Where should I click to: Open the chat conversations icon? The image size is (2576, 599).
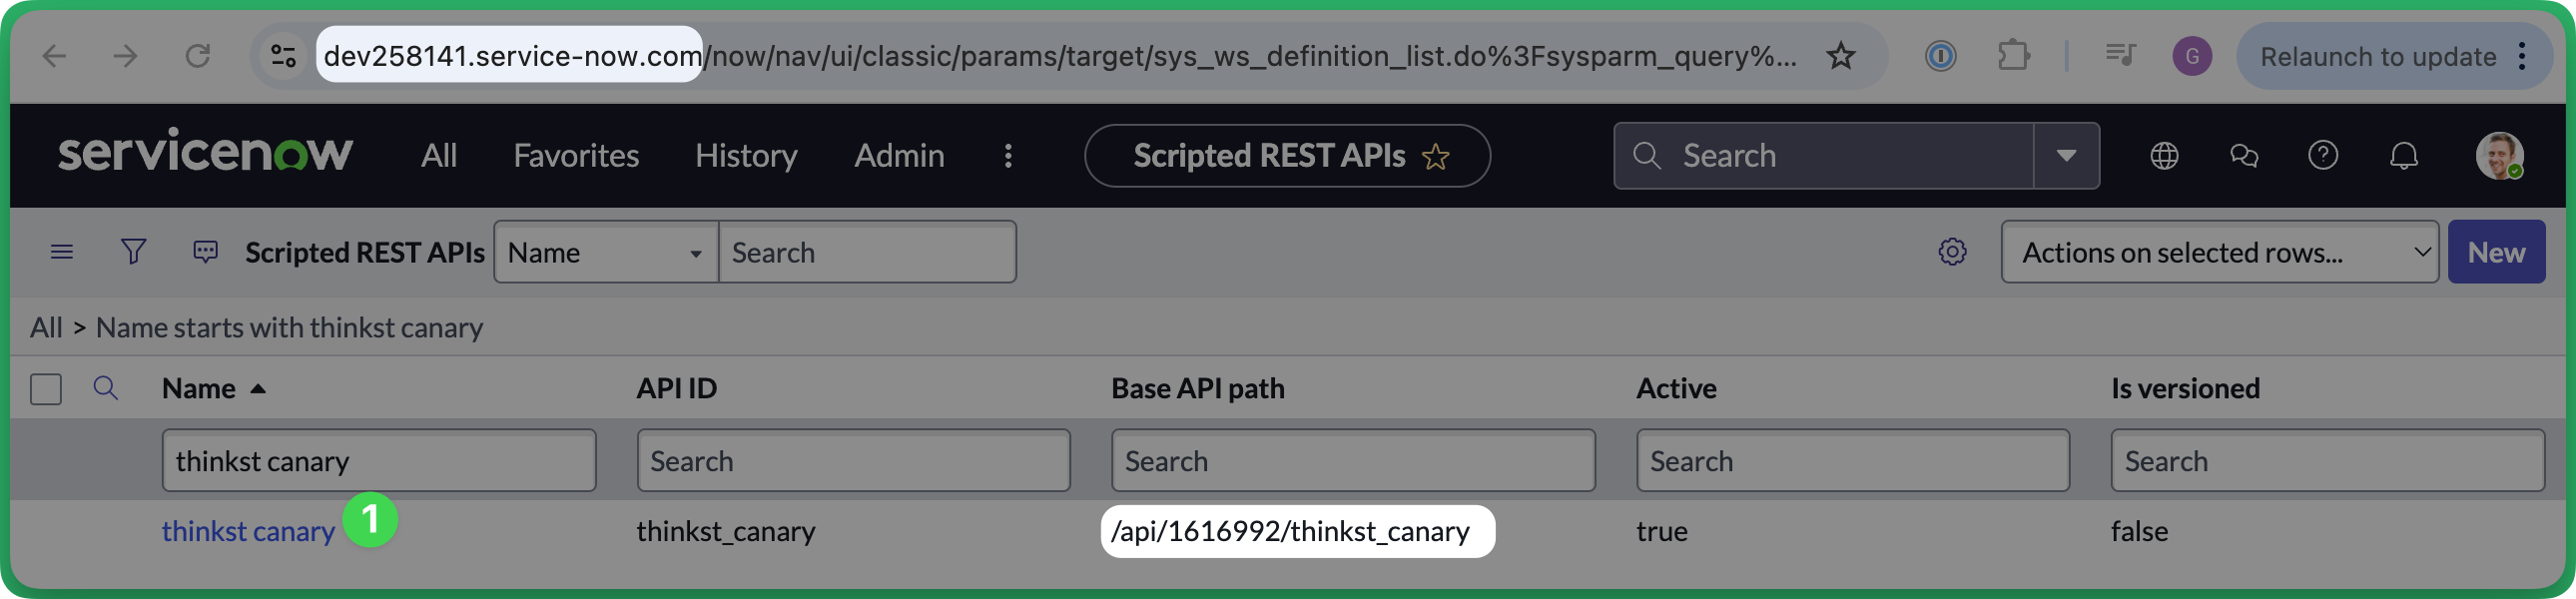click(x=2244, y=156)
